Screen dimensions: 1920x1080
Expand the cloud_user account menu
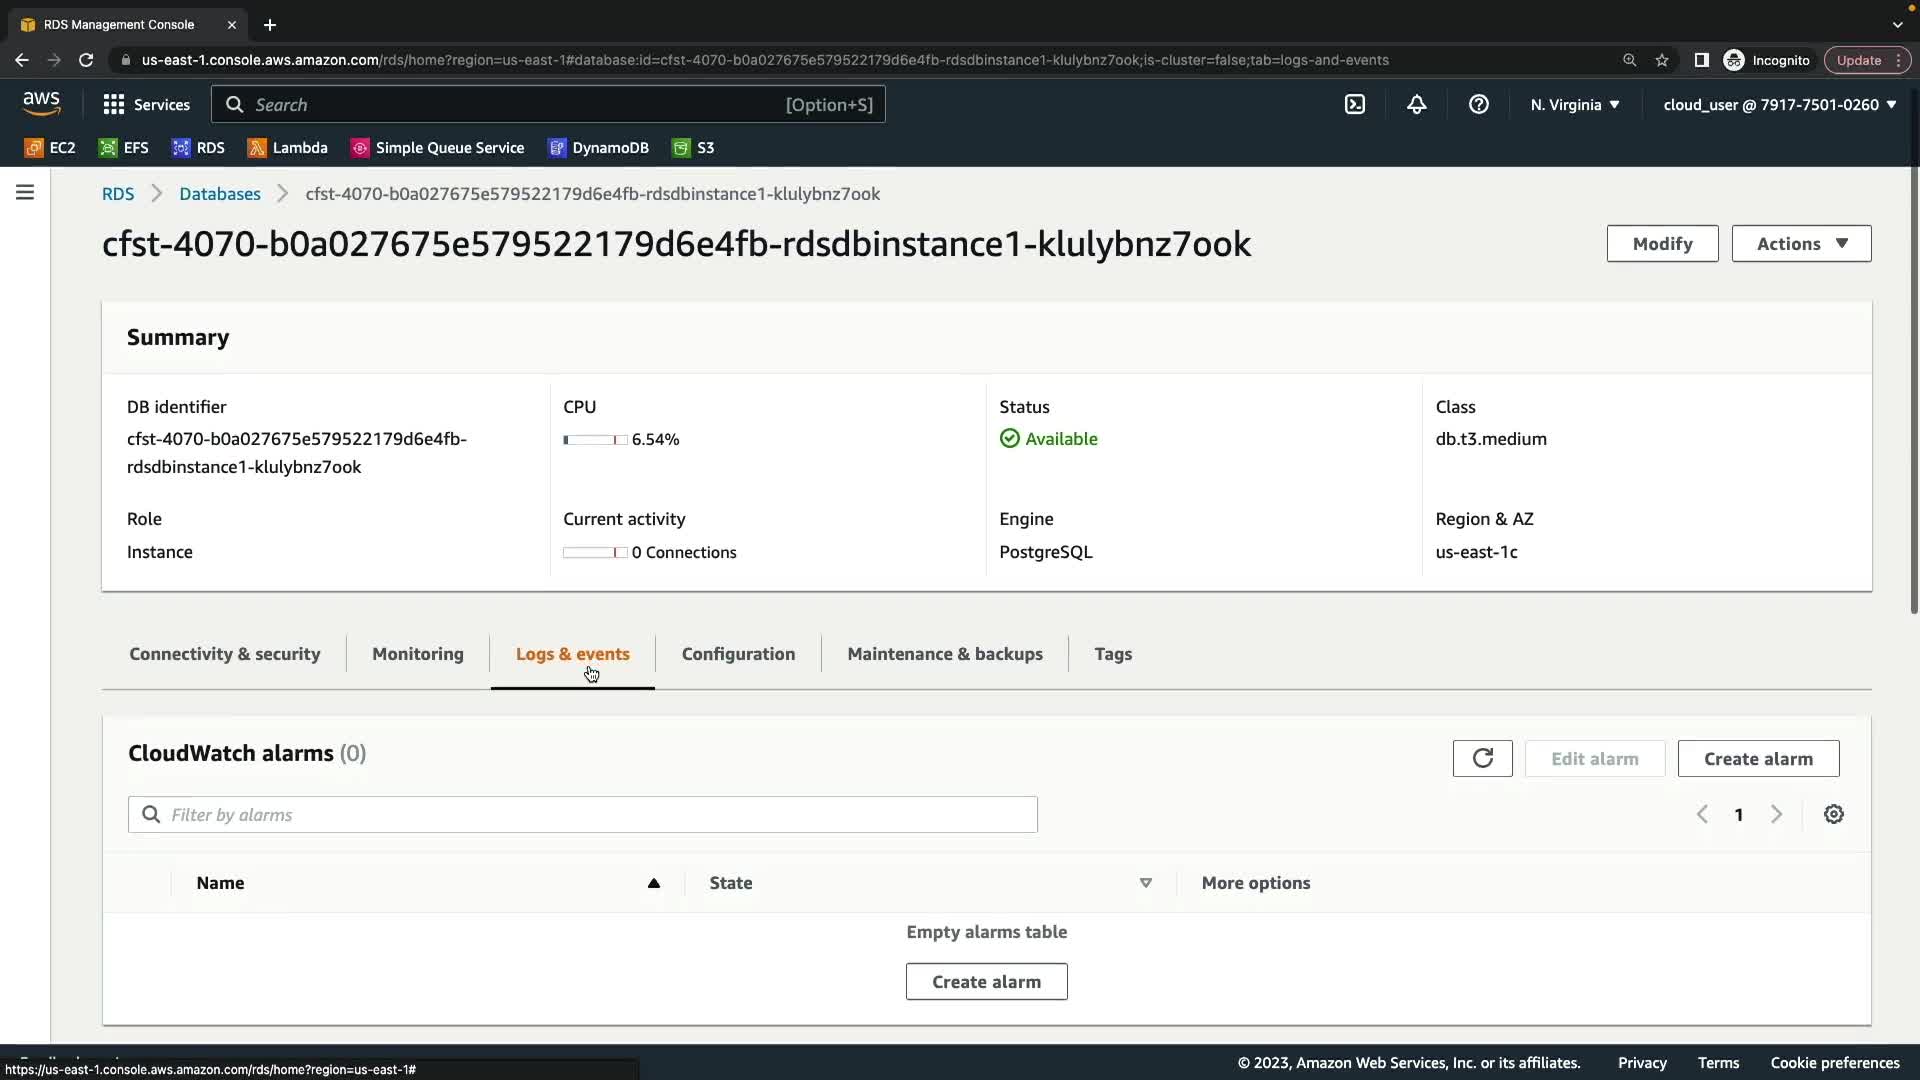pos(1779,105)
